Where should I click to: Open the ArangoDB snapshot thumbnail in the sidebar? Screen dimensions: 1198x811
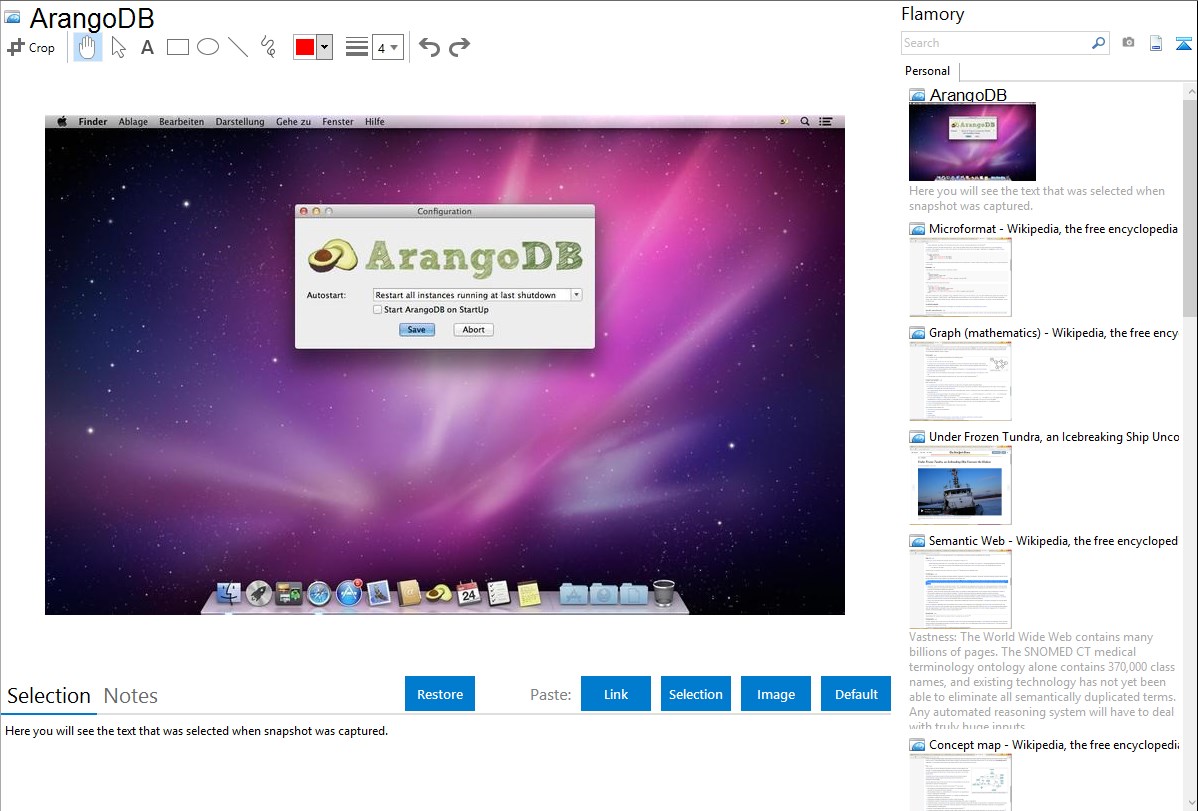coord(972,142)
